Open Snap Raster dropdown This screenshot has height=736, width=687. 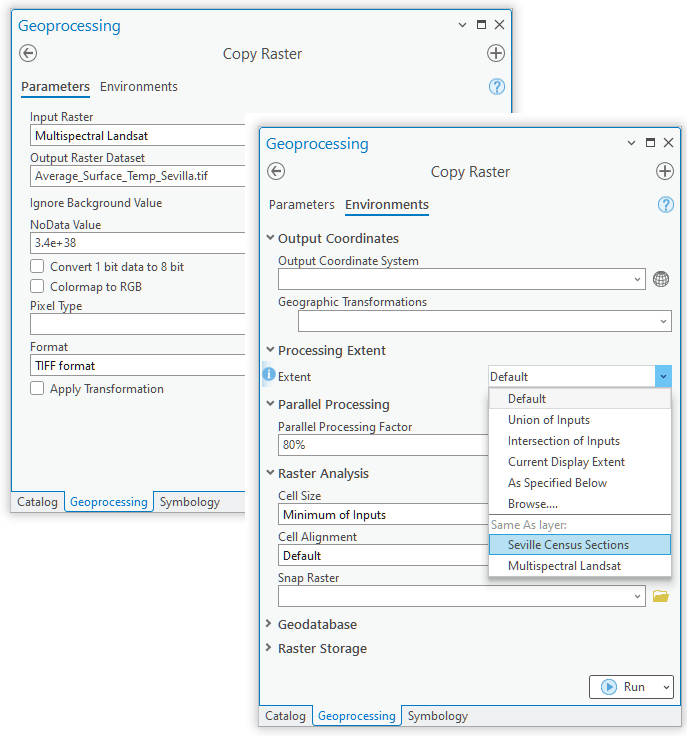(x=637, y=596)
